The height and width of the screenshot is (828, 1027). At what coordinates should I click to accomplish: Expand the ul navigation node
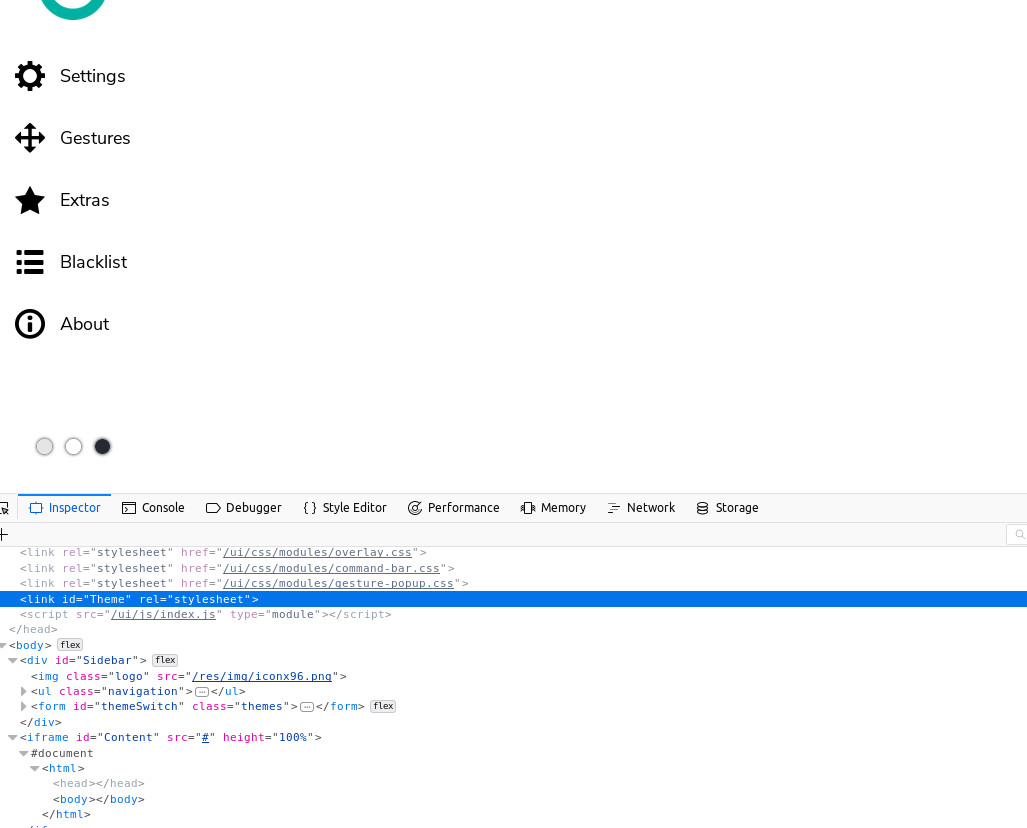point(23,691)
